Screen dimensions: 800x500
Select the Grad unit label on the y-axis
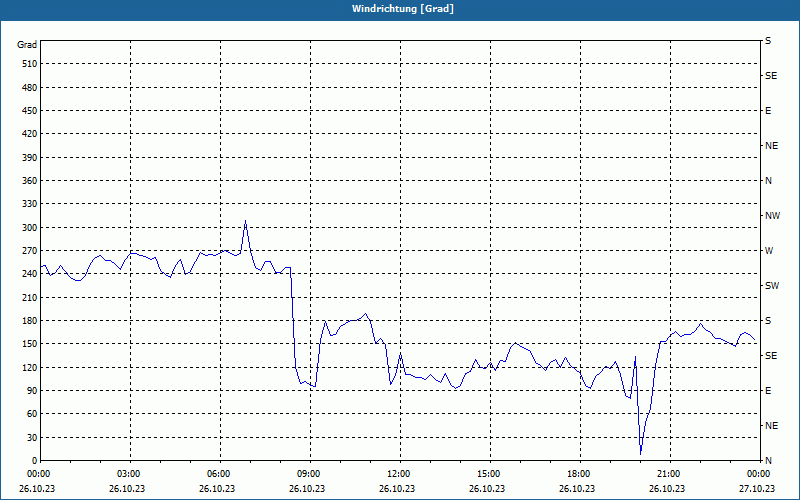click(27, 45)
